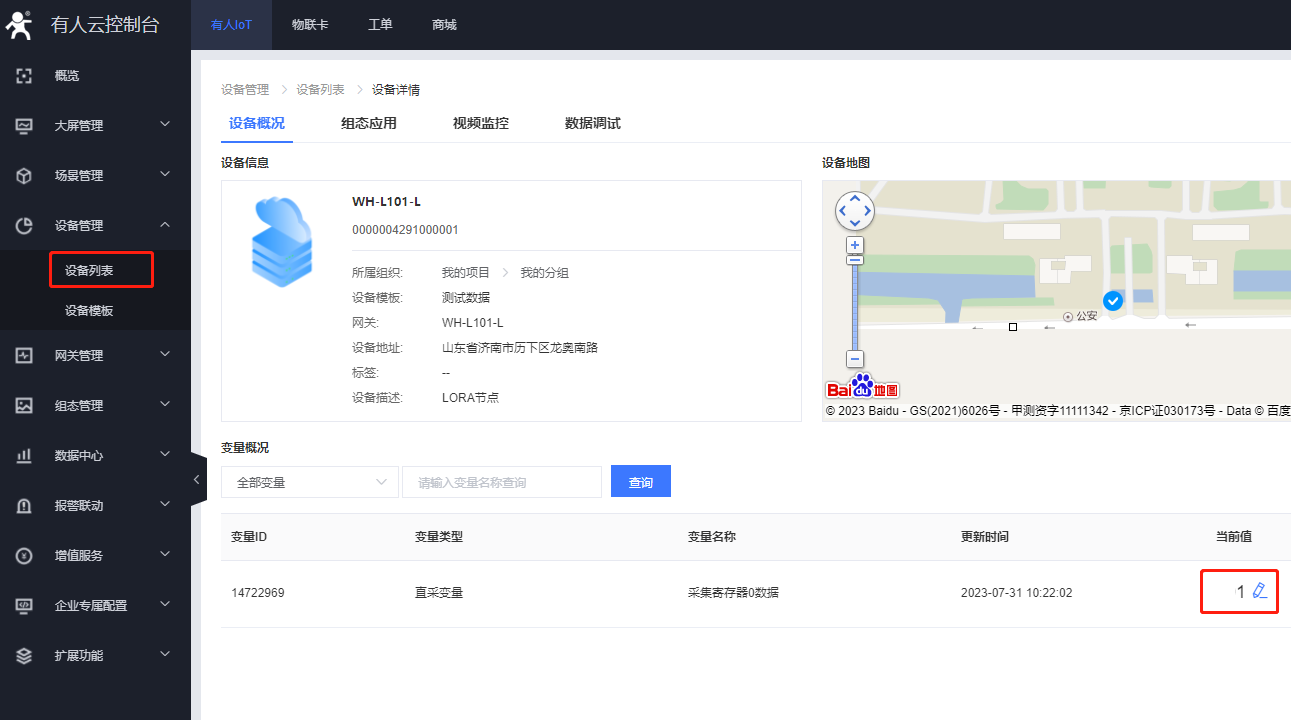Edit current value with pencil icon
The image size is (1291, 720).
click(x=1260, y=591)
